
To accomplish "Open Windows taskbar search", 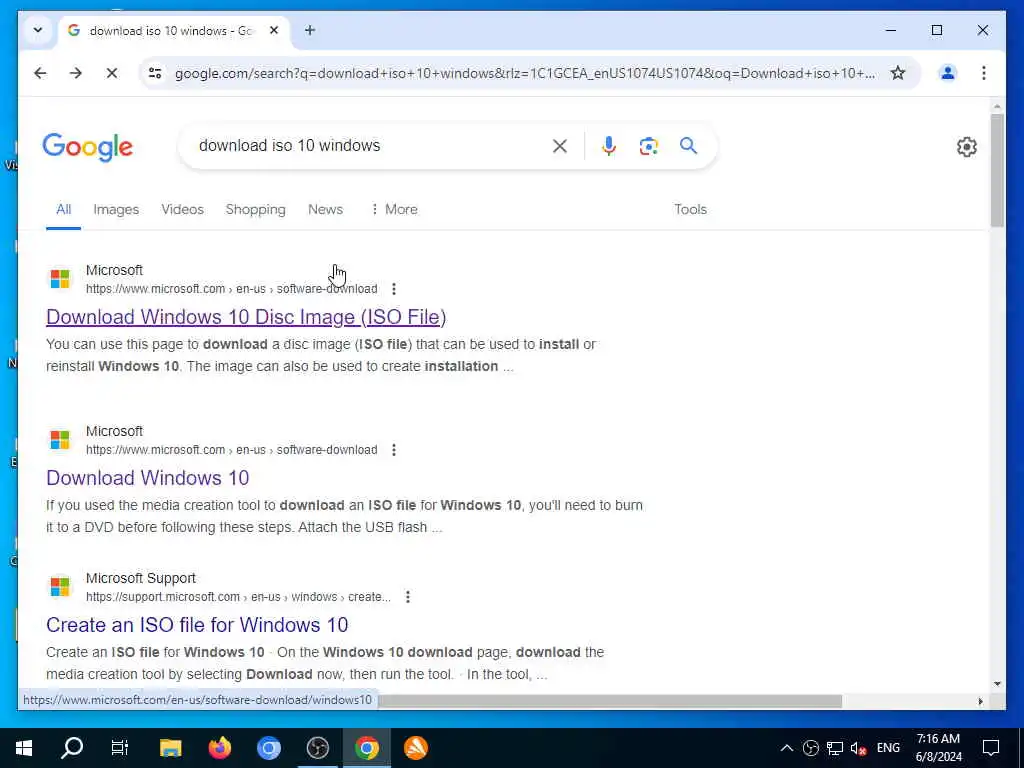I will [72, 748].
